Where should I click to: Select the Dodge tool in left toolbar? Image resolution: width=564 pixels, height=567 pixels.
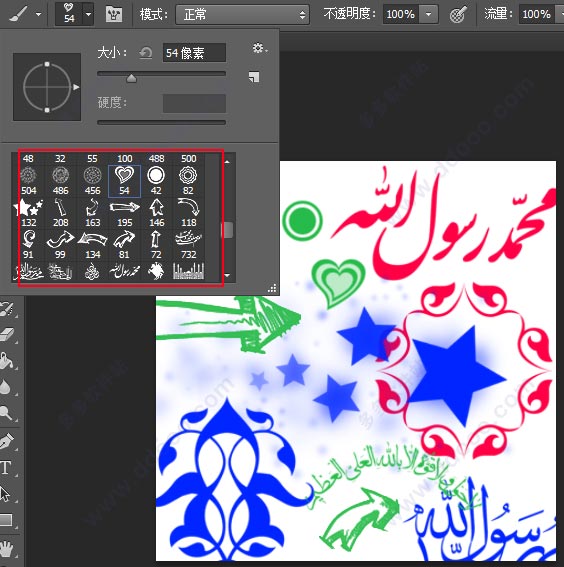click(x=7, y=413)
